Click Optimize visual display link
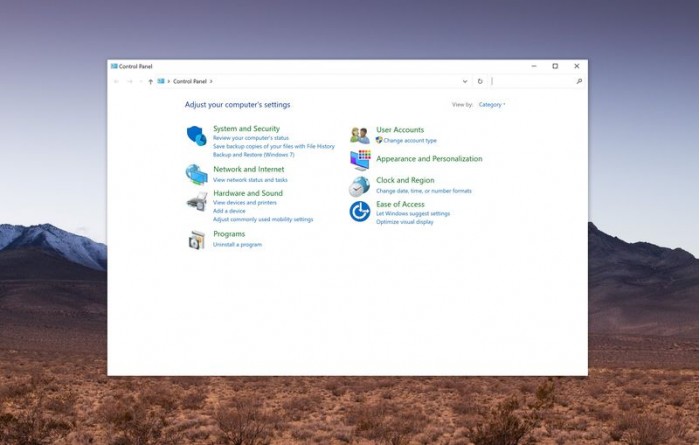Viewport: 700px width, 445px height. 404,222
